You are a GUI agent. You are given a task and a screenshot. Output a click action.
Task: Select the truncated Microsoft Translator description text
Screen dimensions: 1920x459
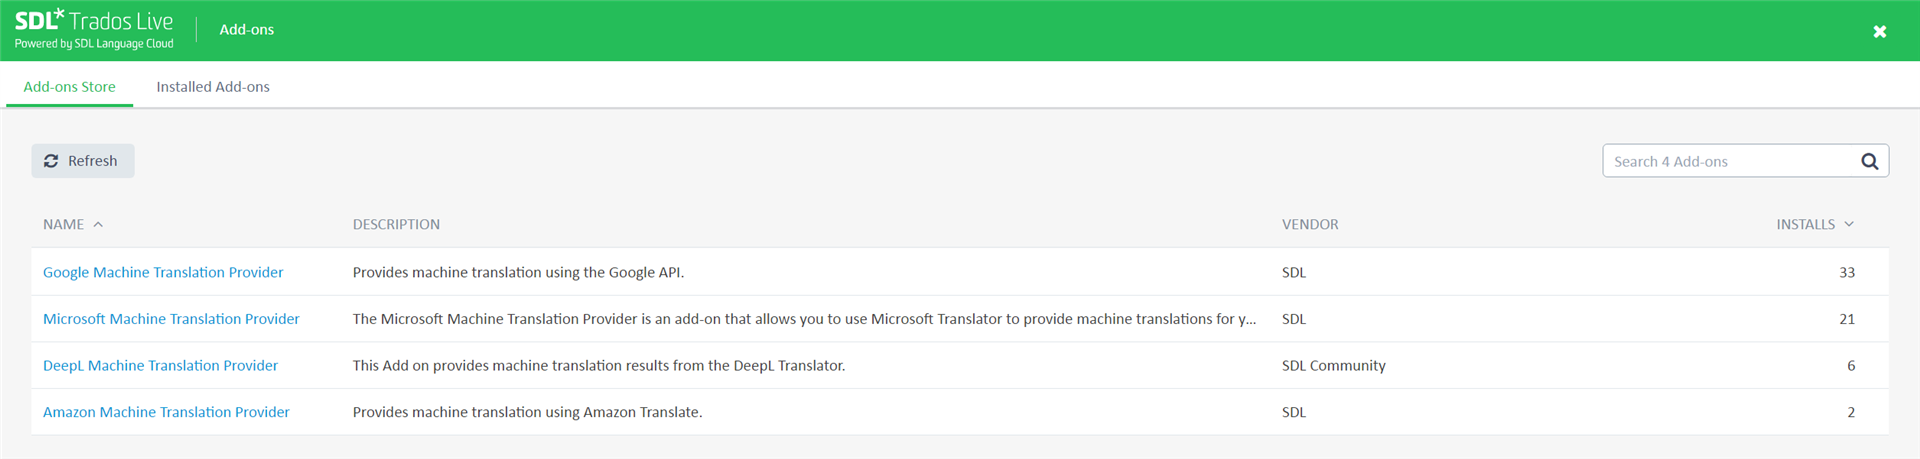click(x=804, y=319)
